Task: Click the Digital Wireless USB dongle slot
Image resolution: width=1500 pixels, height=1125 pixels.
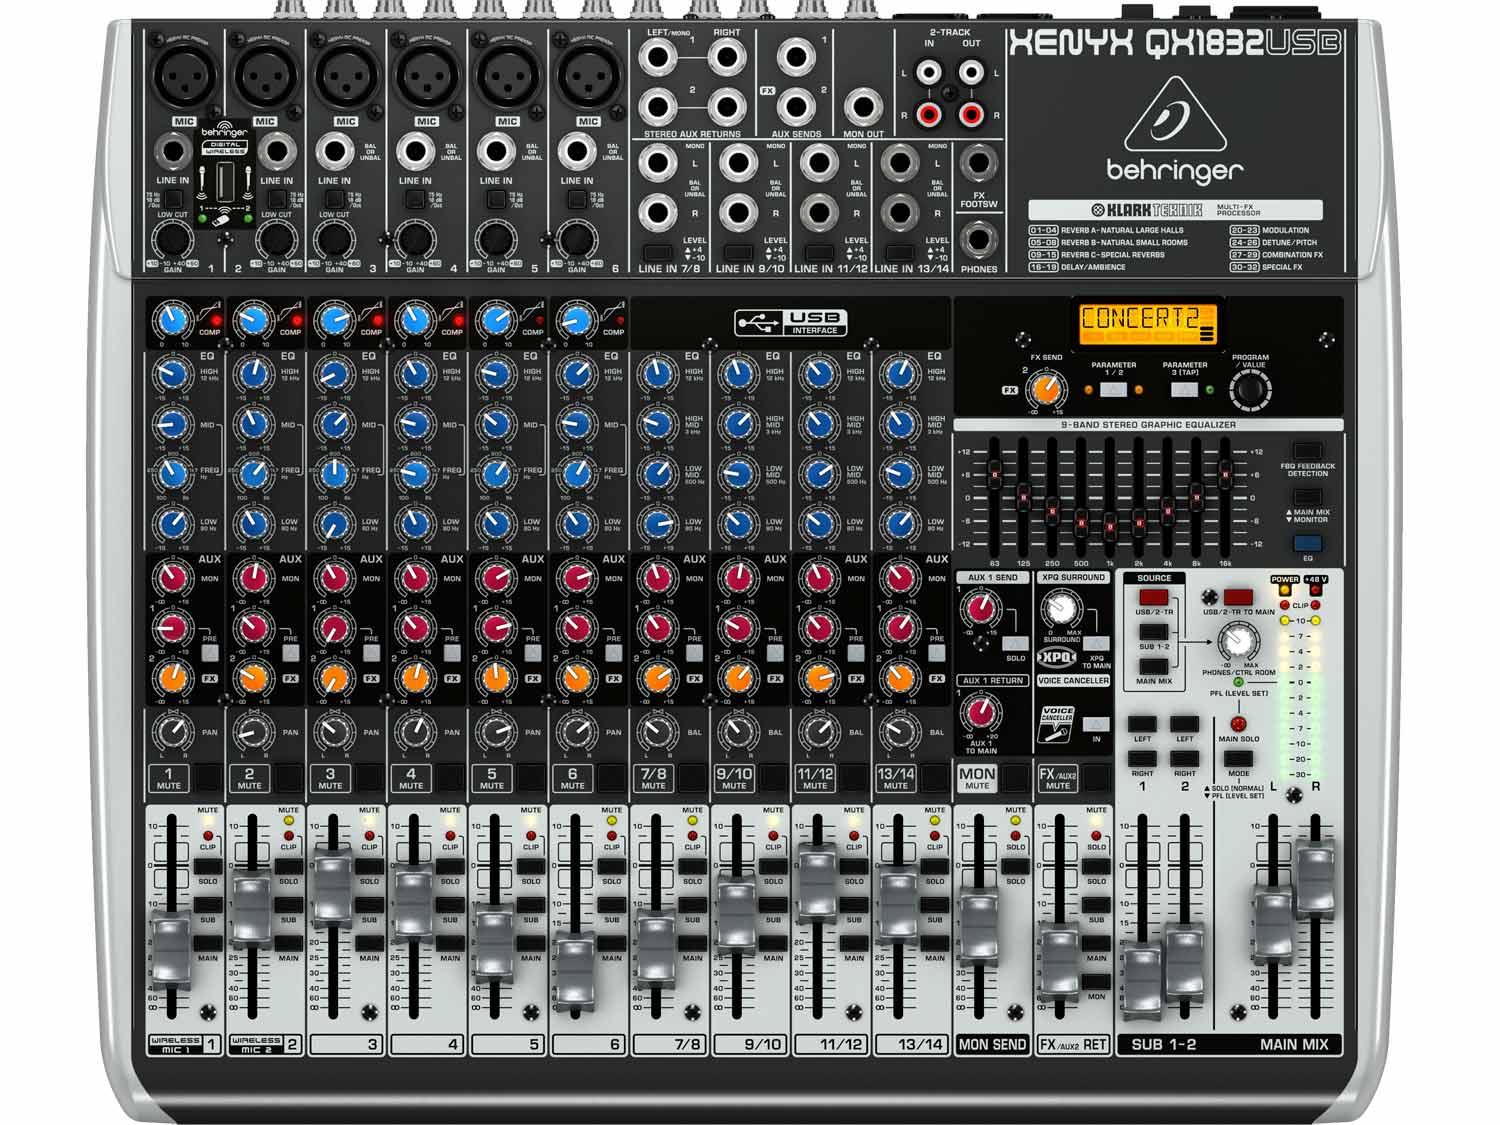Action: [x=225, y=184]
